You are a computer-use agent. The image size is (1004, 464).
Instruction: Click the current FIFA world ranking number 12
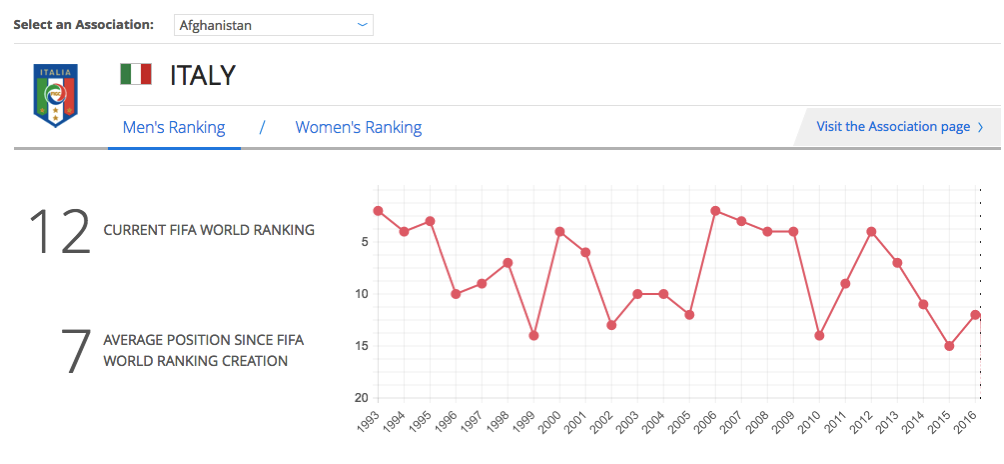click(60, 232)
